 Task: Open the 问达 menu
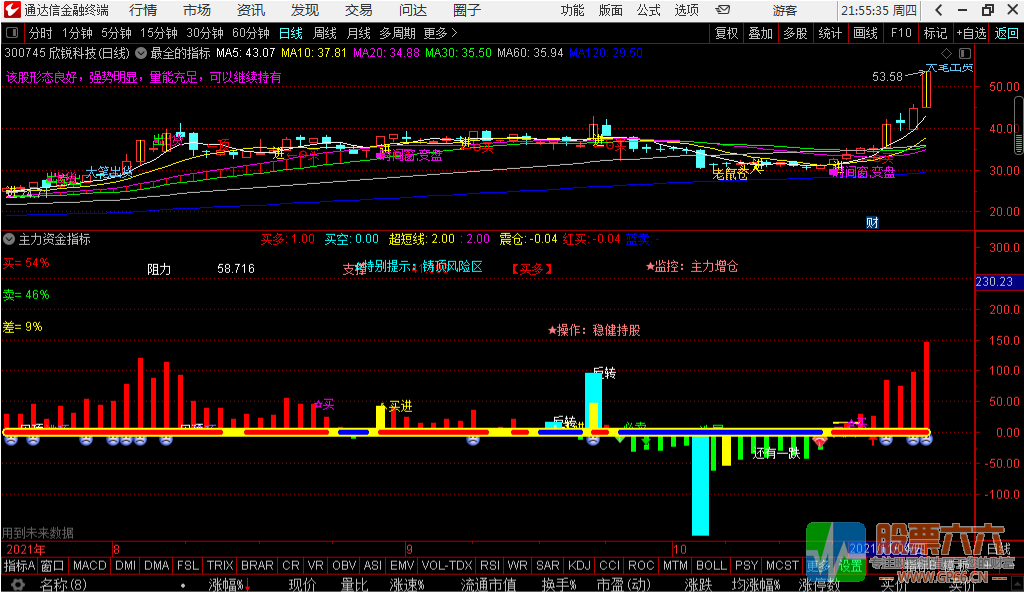[413, 10]
